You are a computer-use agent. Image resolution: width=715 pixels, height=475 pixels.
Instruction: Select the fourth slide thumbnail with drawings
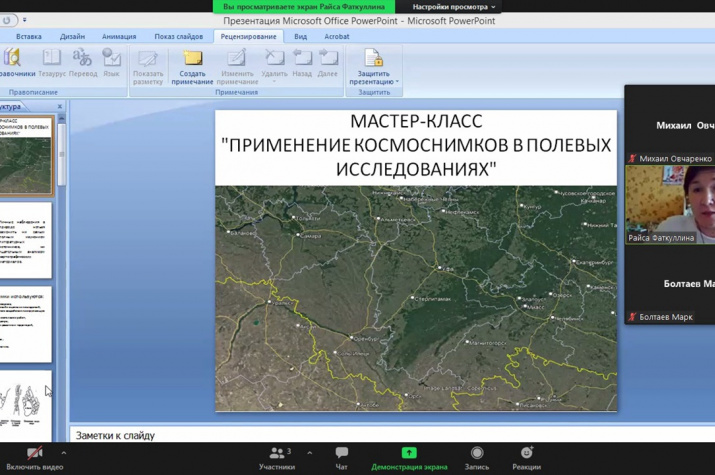(26, 406)
